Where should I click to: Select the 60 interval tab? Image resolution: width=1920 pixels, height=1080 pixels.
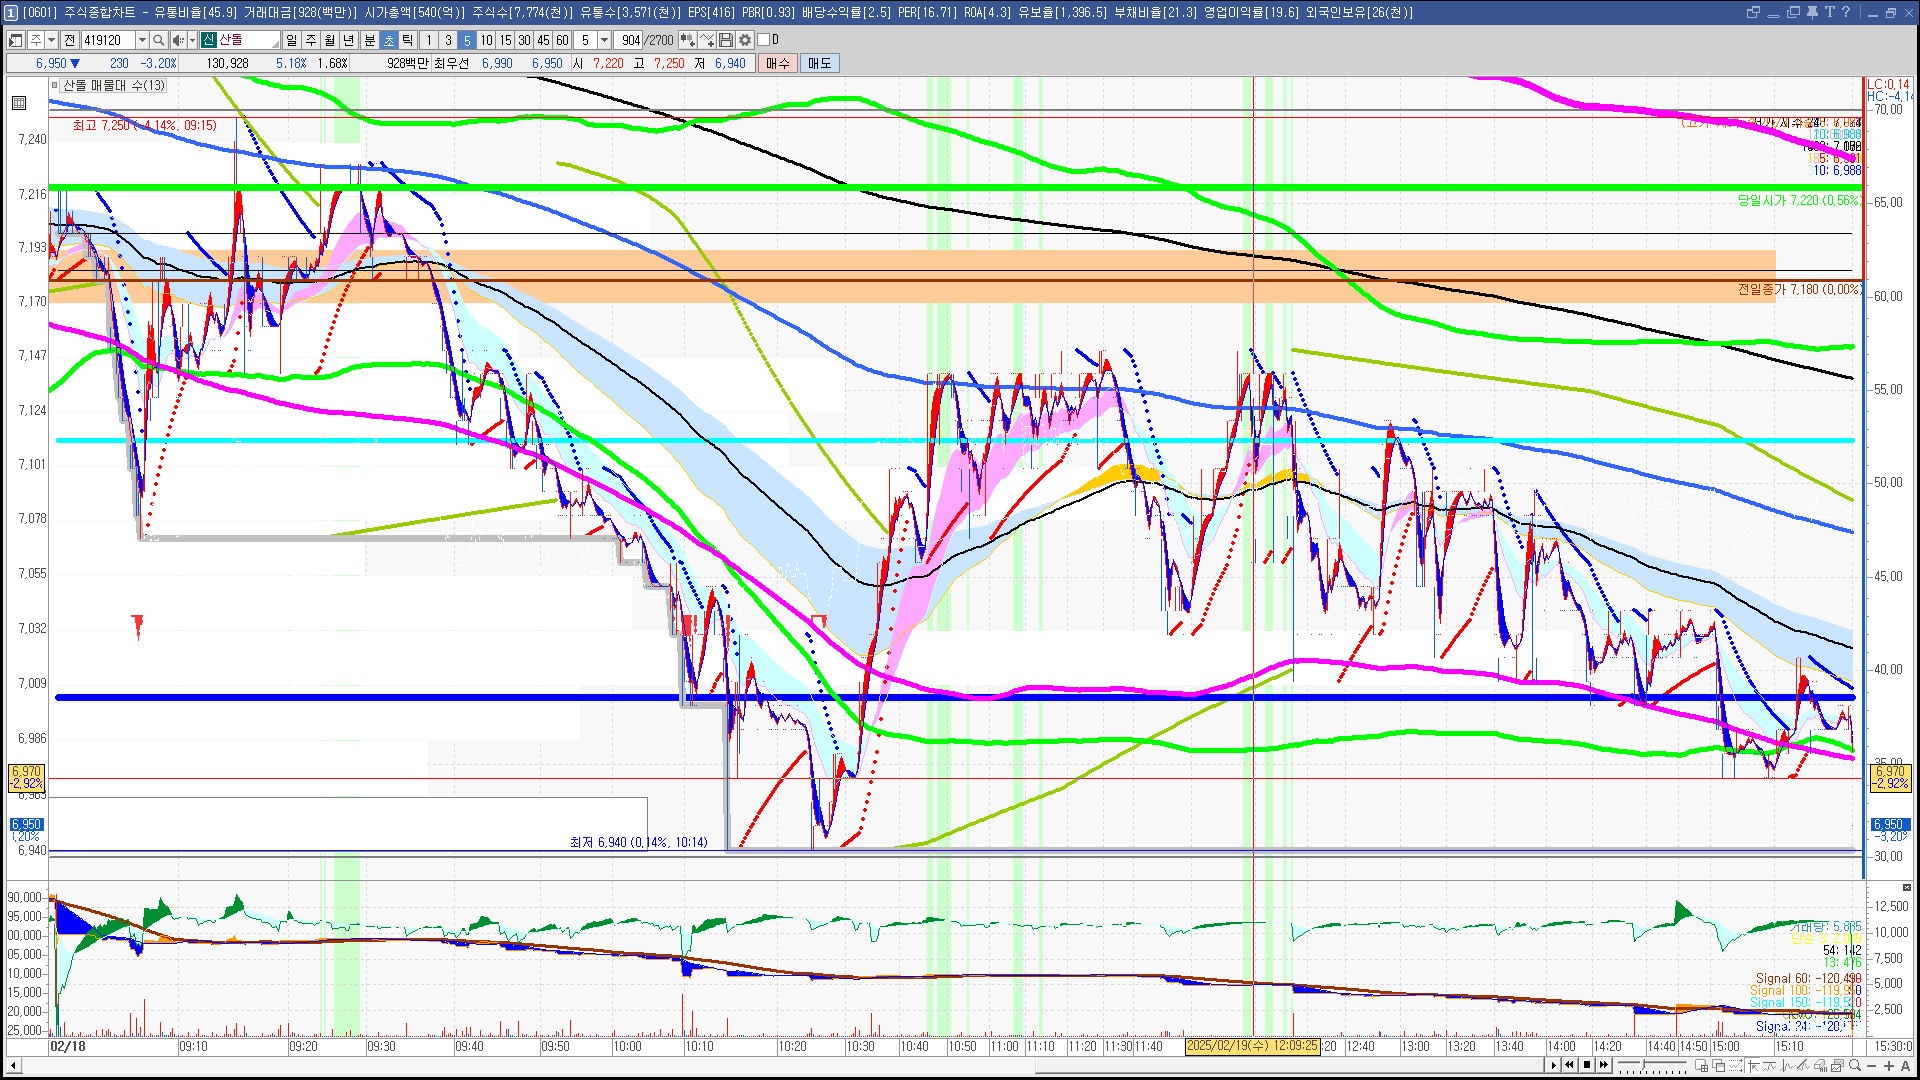tap(562, 40)
